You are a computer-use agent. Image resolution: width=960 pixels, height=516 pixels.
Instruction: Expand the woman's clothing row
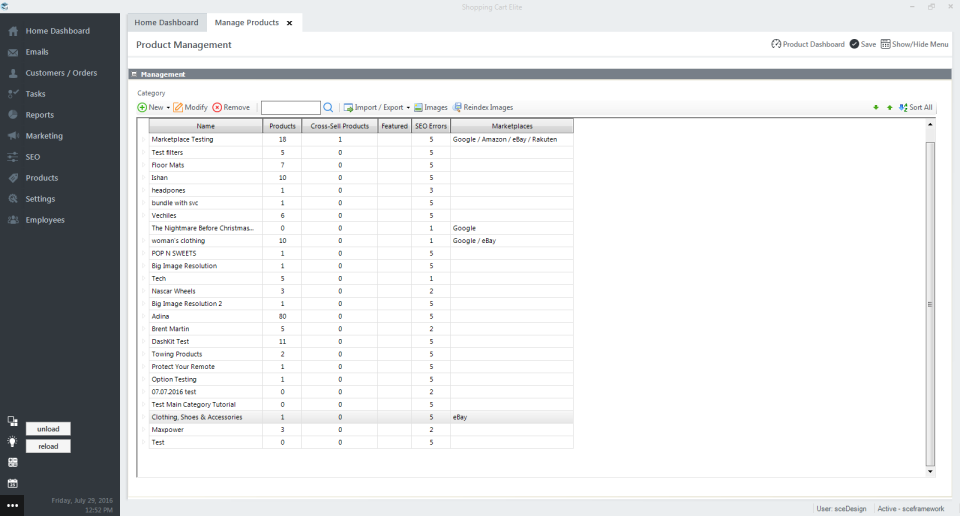[144, 241]
